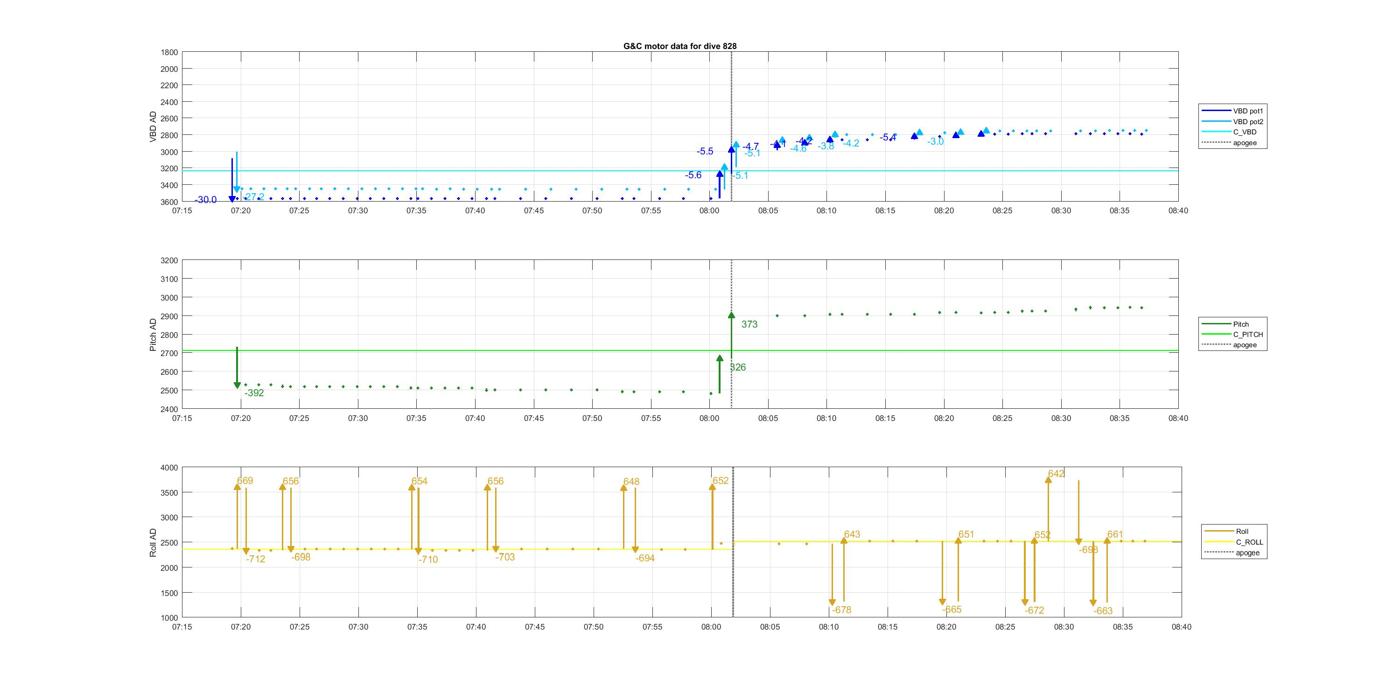This screenshot has width=1400, height=693.
Task: Click the '1800' tick on VBD AD axis
Action: tap(169, 52)
